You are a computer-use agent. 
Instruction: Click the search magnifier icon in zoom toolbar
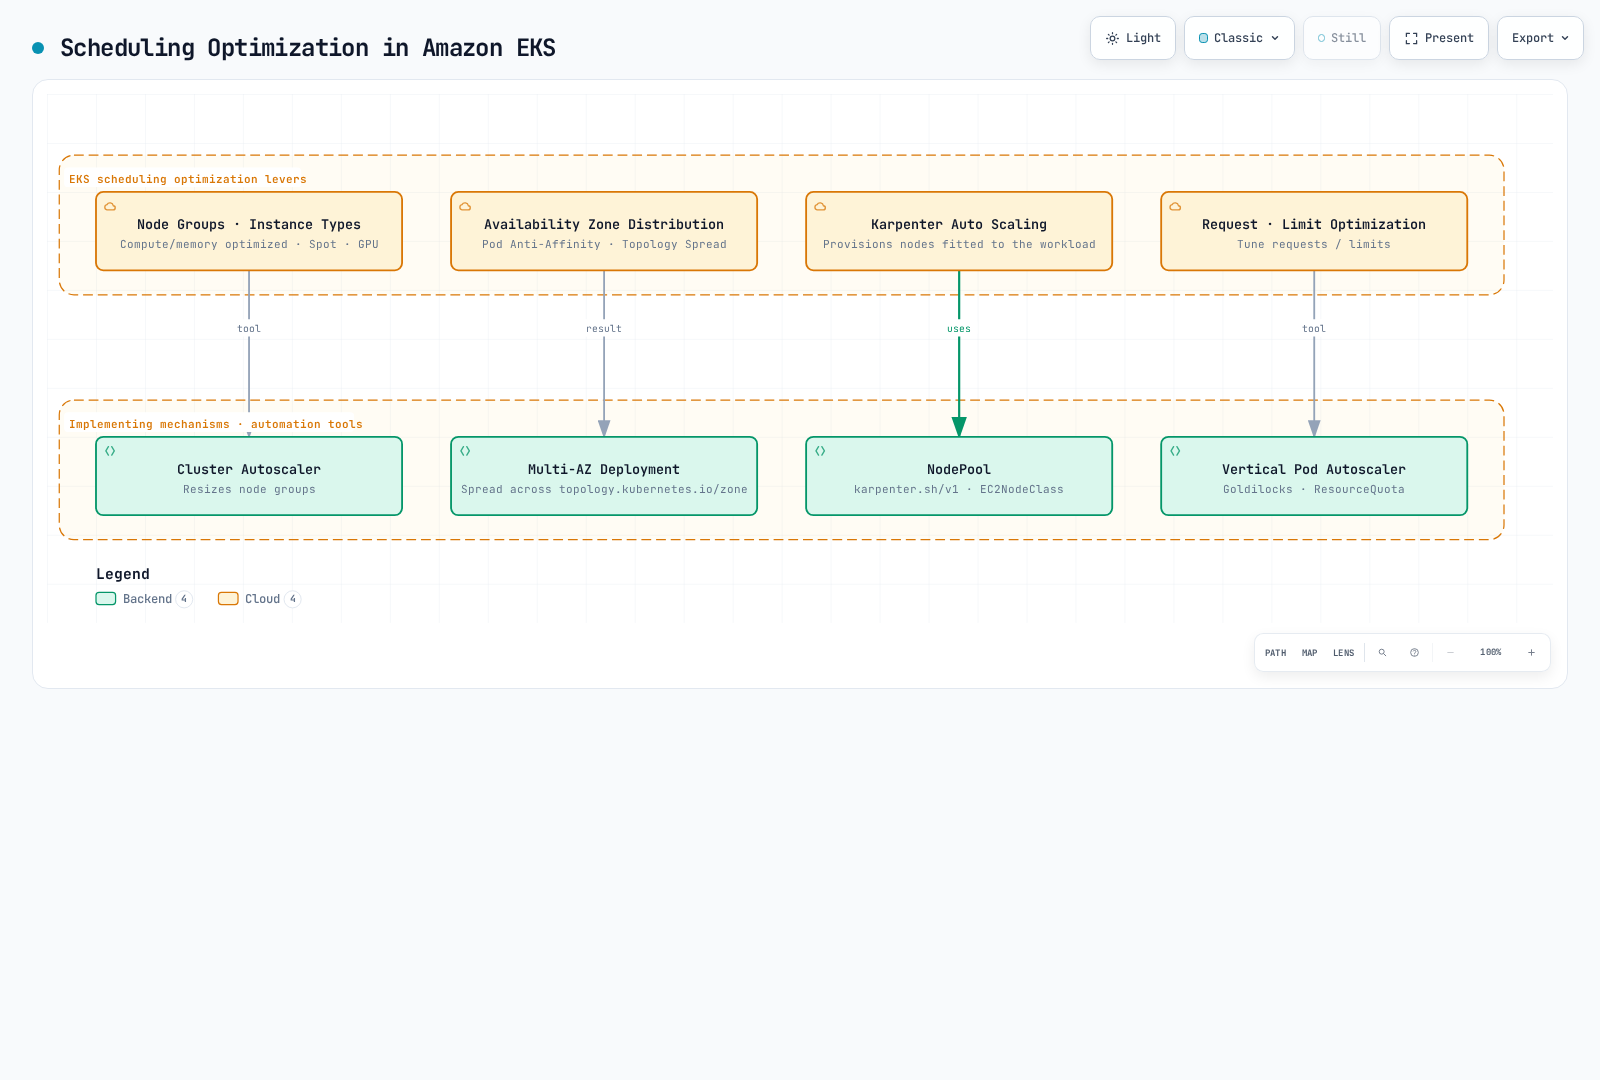[x=1382, y=652]
